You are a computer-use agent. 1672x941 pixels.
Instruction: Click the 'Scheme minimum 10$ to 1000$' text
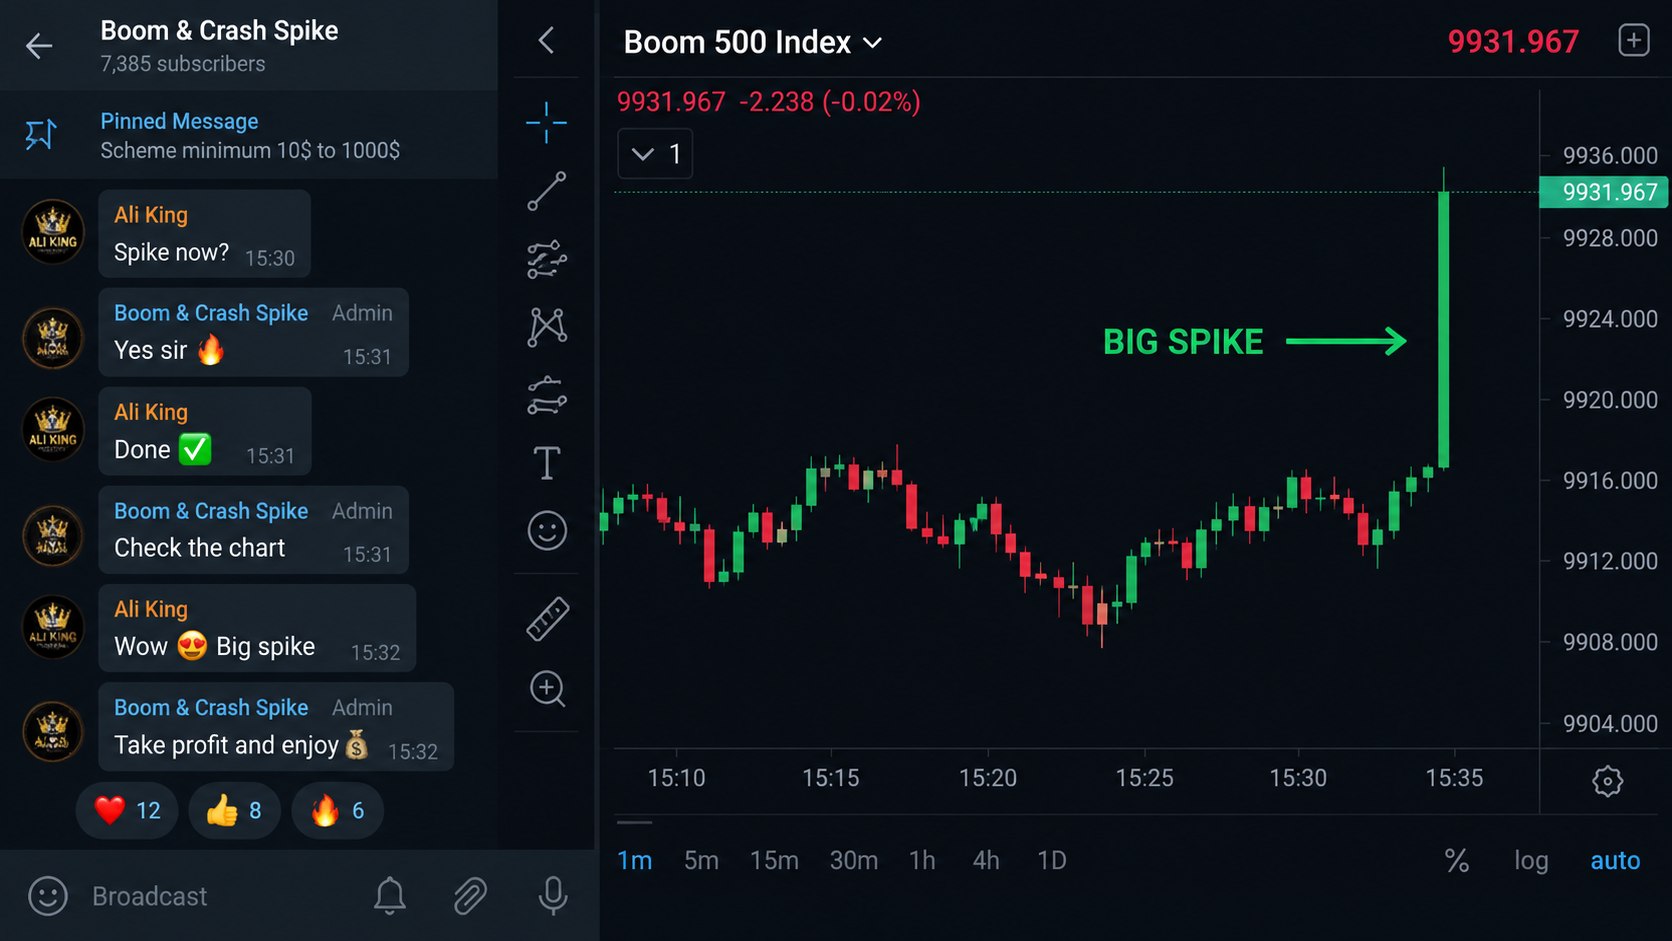[x=250, y=150]
